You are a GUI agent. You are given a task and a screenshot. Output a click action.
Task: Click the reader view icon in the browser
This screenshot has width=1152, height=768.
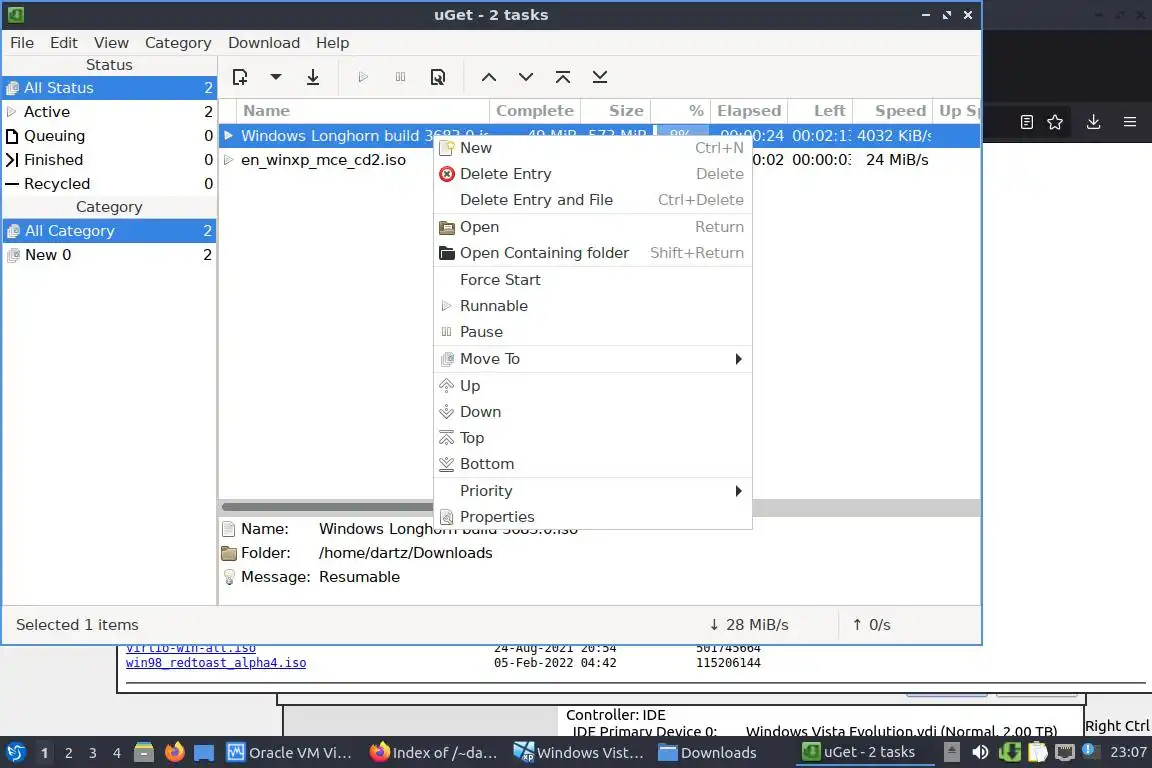(1027, 122)
